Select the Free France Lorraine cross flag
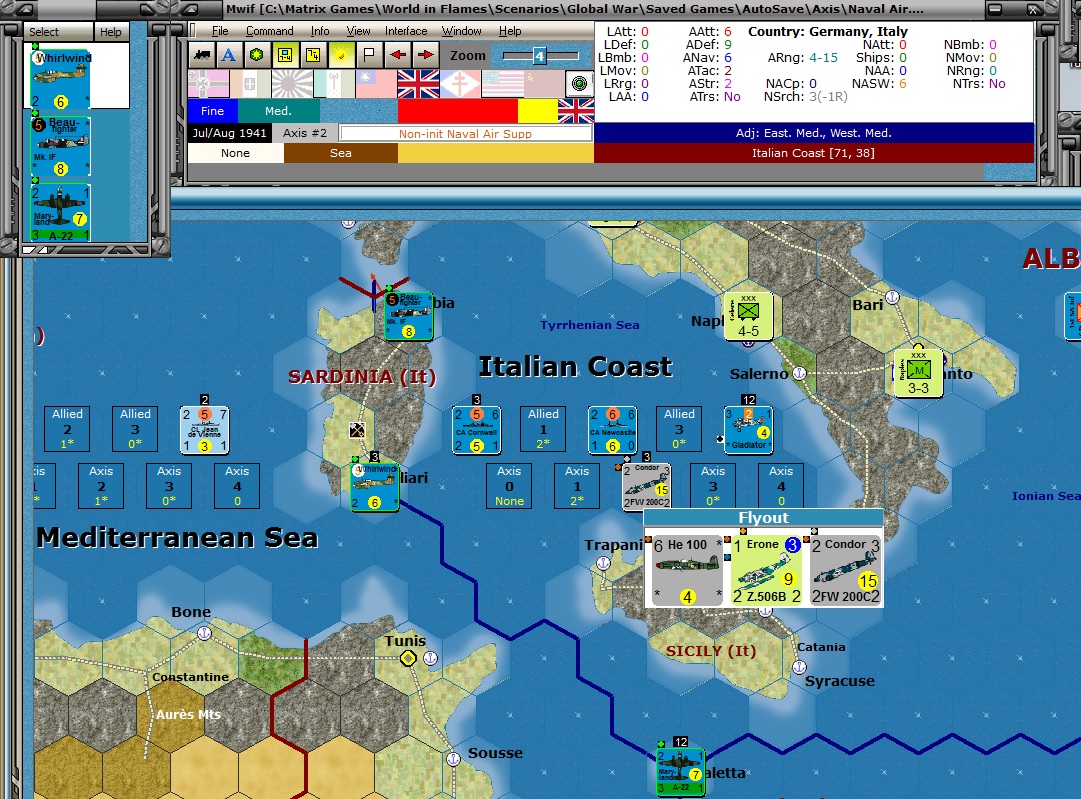The image size is (1081, 799). coord(460,84)
